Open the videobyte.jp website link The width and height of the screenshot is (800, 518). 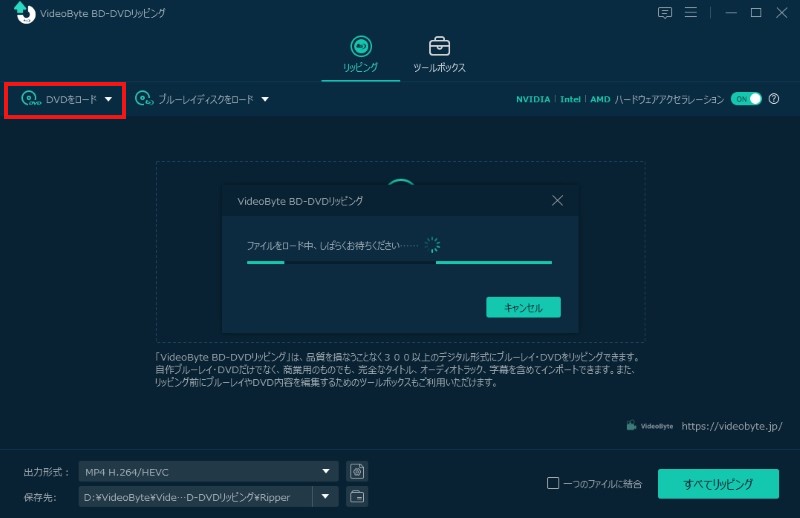[x=732, y=425]
